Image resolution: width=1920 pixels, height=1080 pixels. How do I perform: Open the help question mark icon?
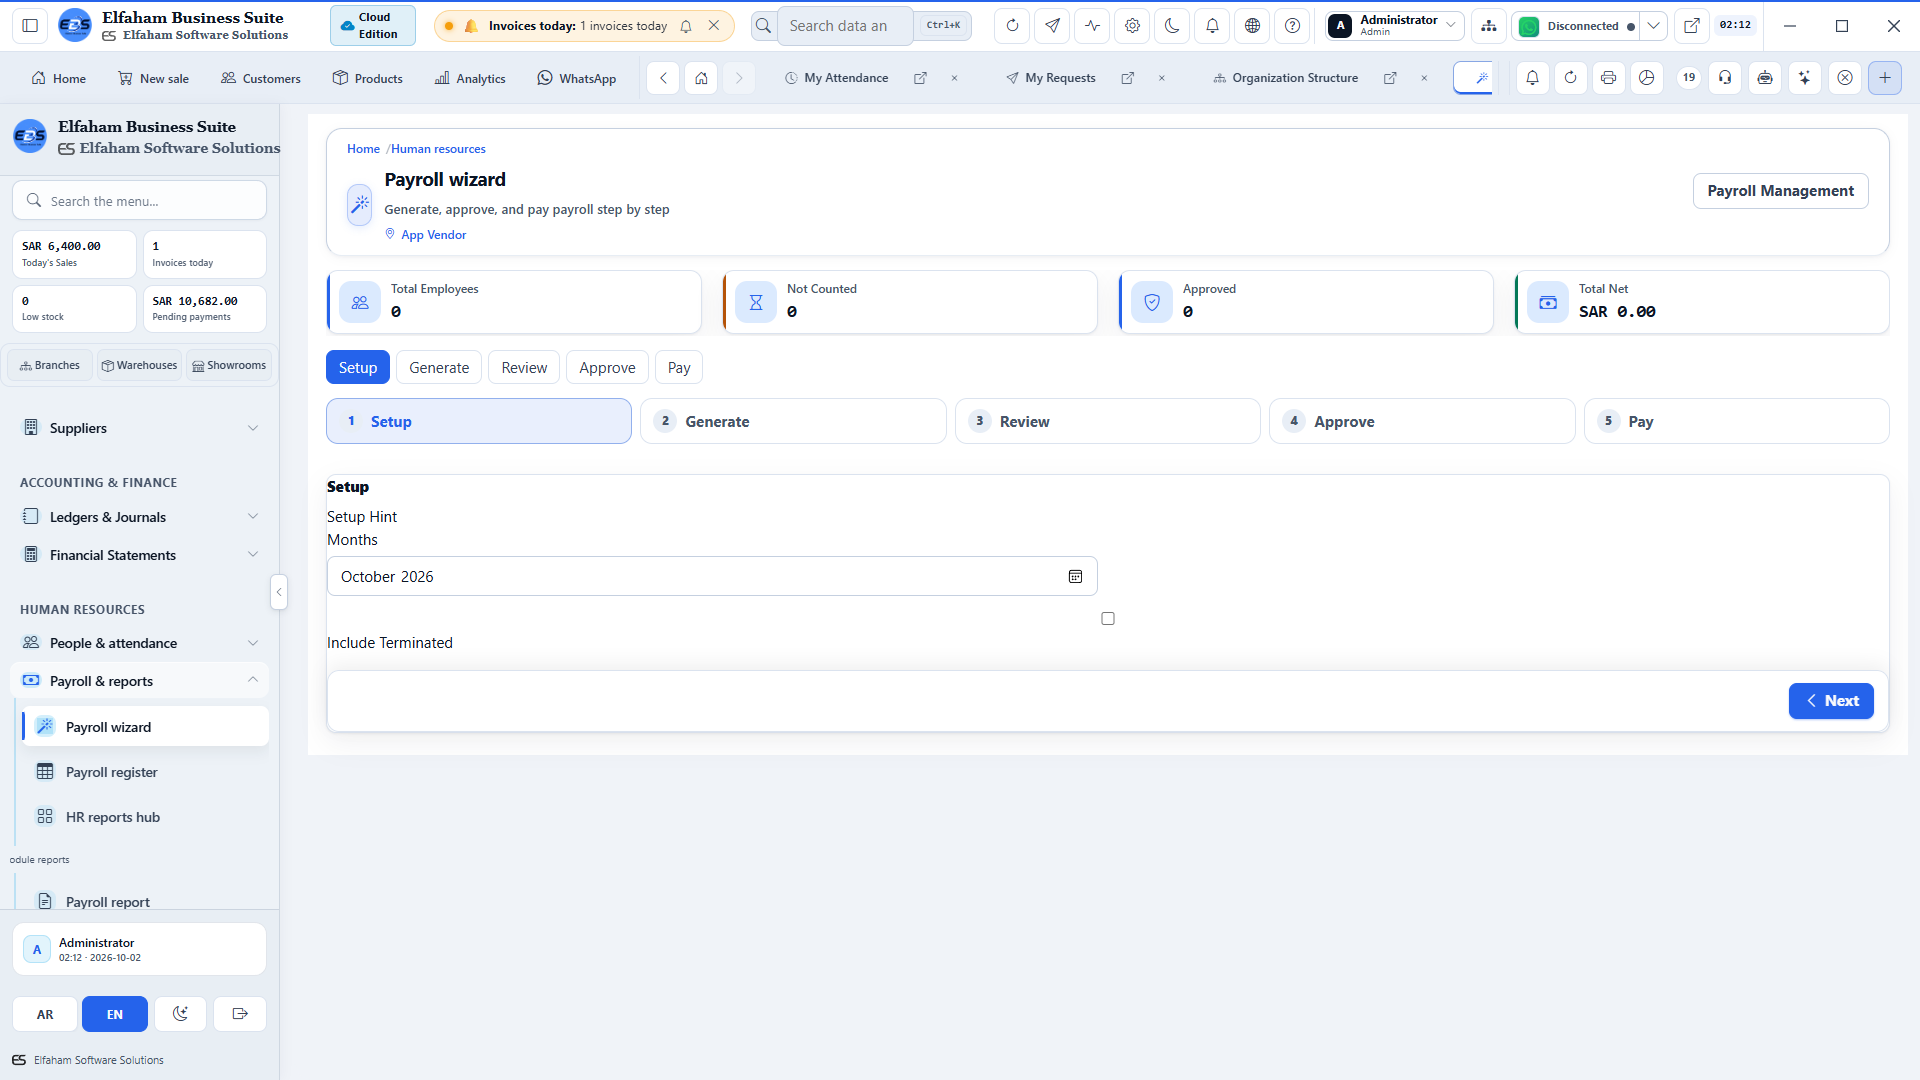(x=1292, y=26)
